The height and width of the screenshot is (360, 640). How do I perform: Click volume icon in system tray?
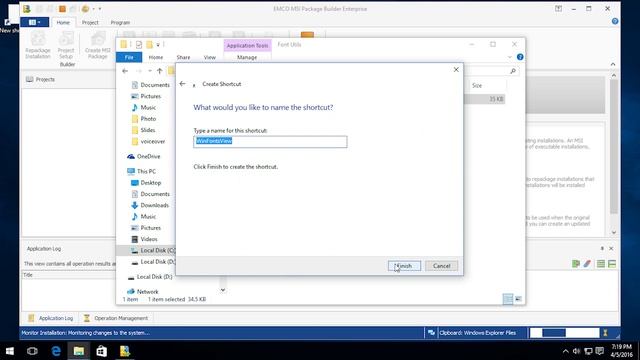(576, 351)
